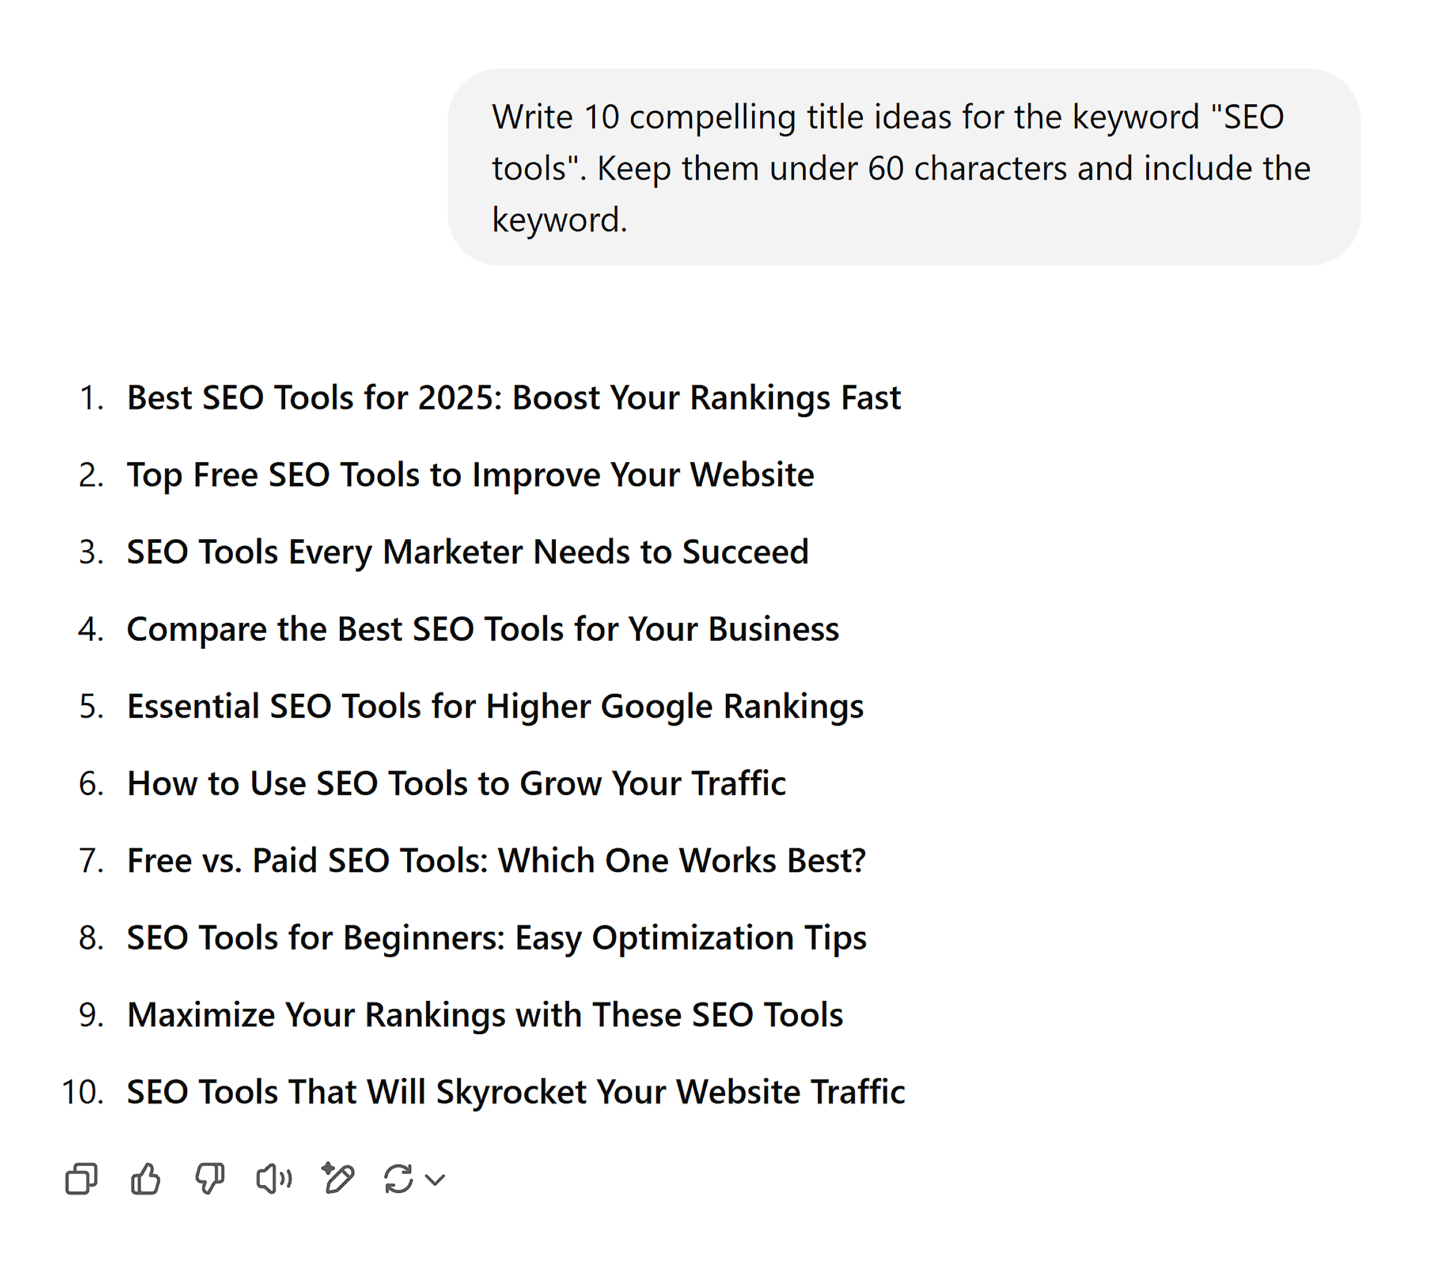1440x1263 pixels.
Task: Select the "Top Free SEO Tools" title line
Action: point(470,475)
